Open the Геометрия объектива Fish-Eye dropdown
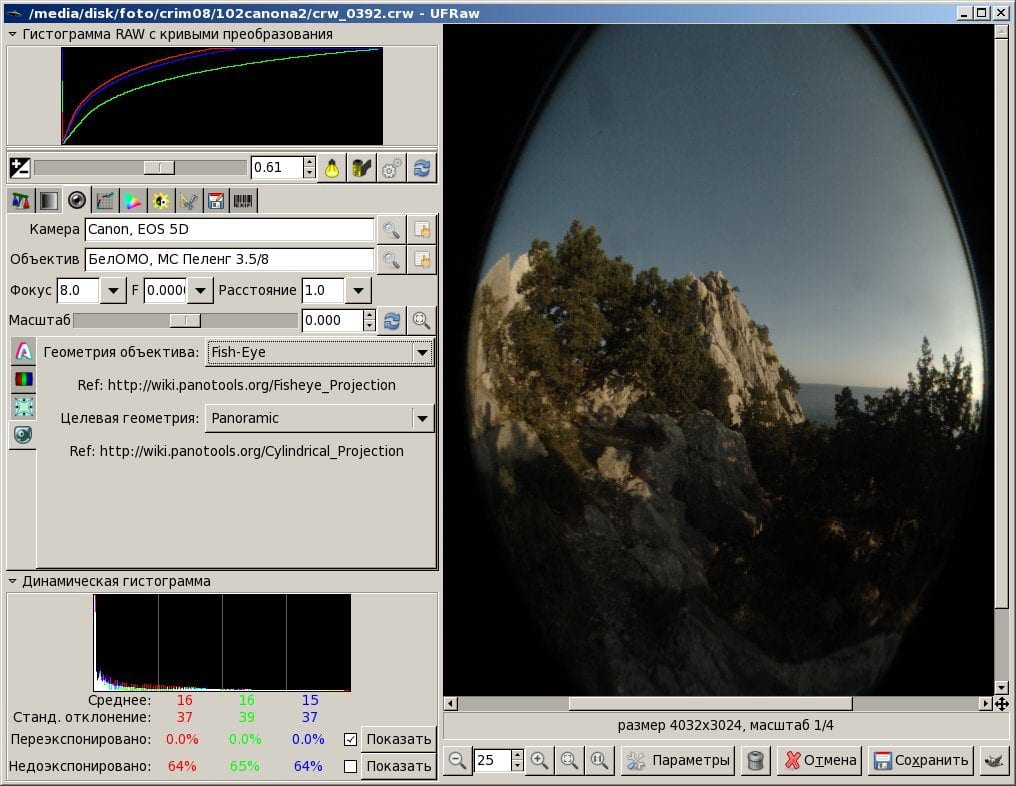Image resolution: width=1016 pixels, height=786 pixels. click(x=319, y=353)
